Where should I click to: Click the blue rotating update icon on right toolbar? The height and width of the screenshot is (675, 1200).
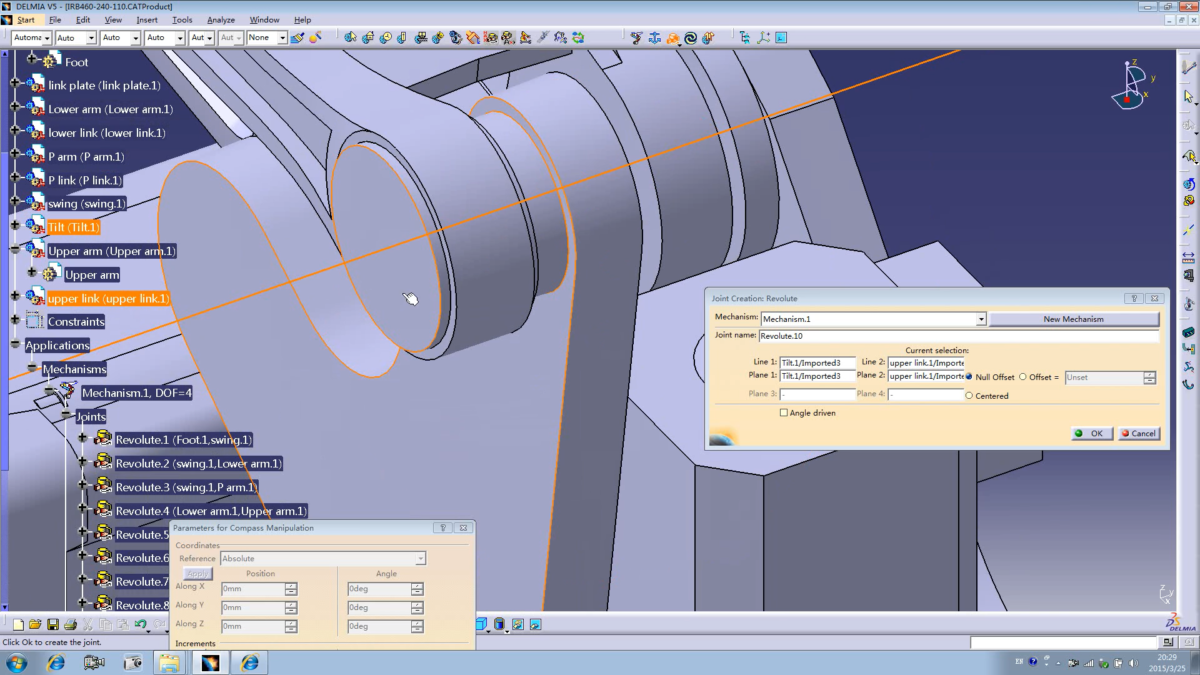1189,184
